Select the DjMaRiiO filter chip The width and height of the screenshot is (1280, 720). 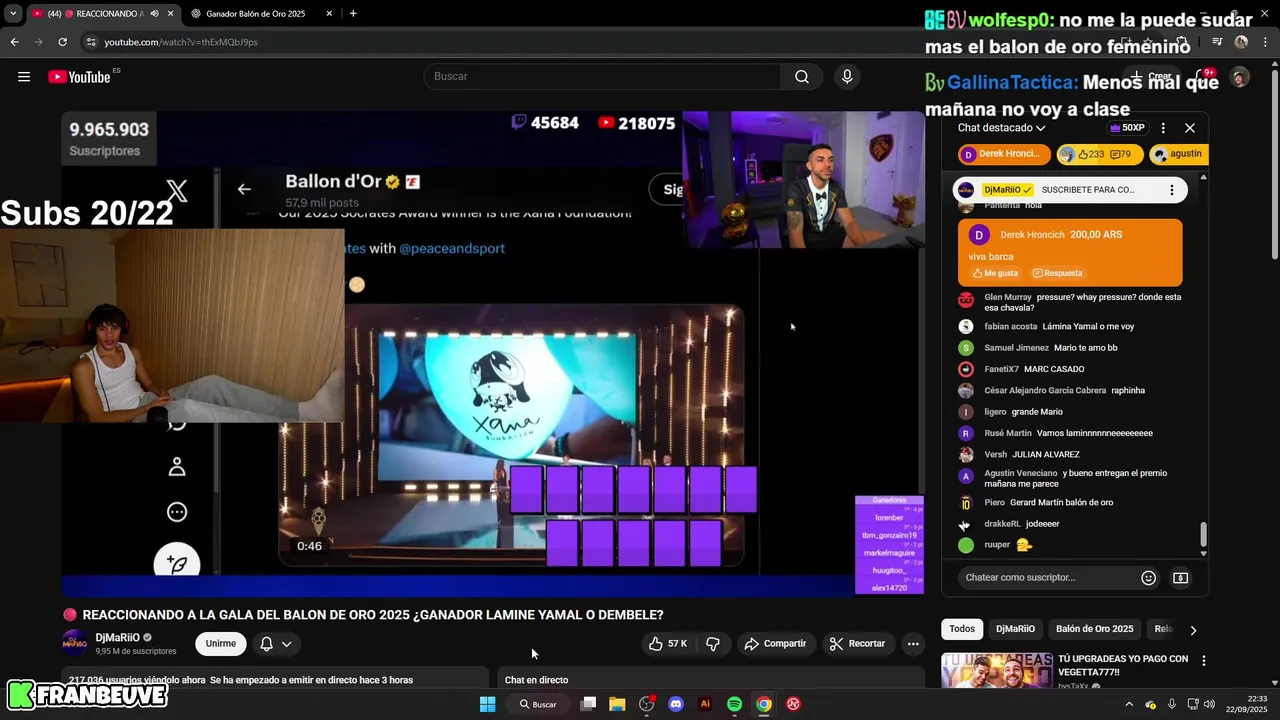click(x=1015, y=629)
